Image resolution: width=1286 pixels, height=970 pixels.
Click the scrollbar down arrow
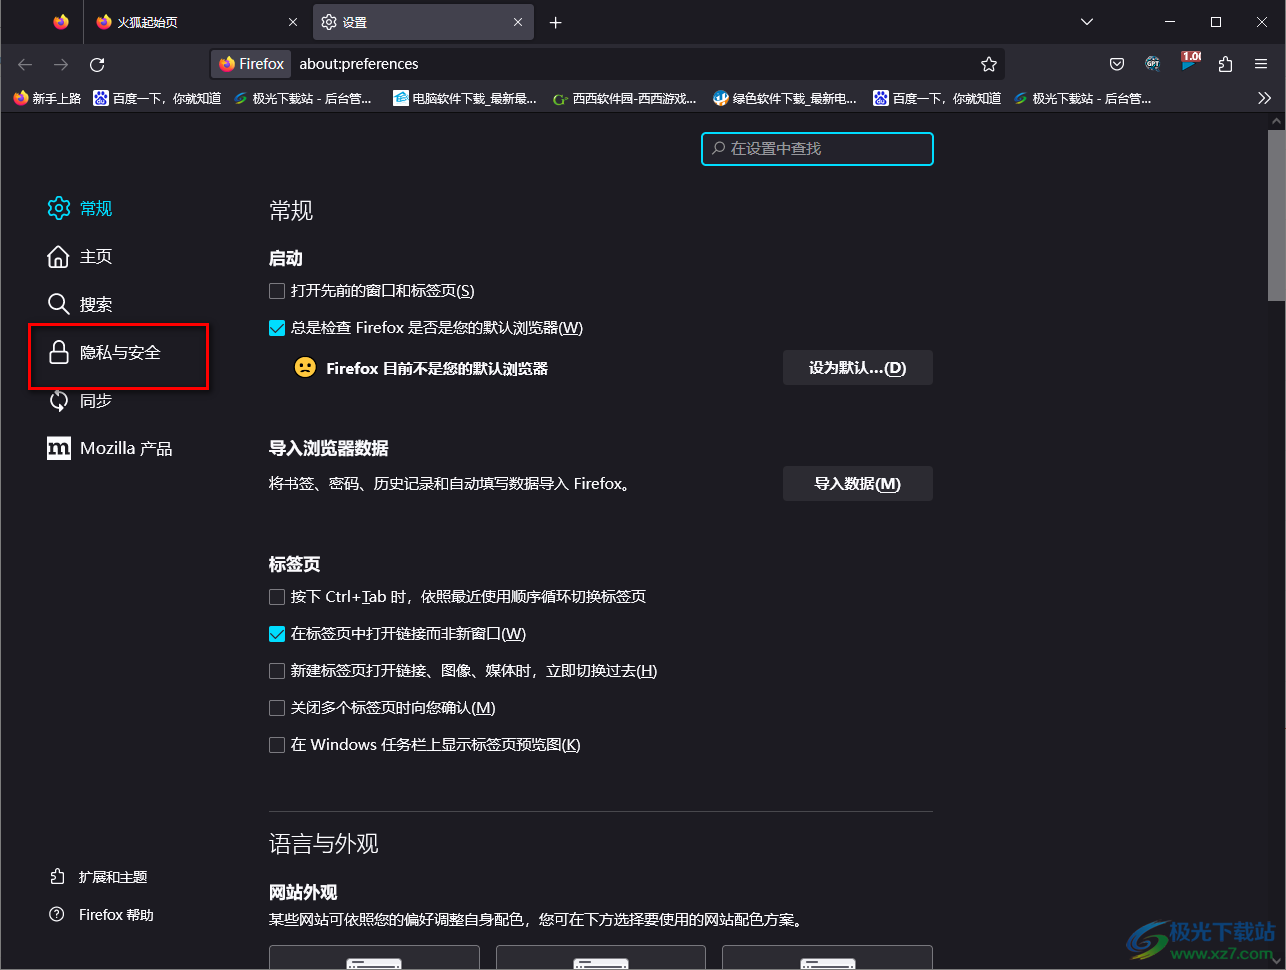1277,961
